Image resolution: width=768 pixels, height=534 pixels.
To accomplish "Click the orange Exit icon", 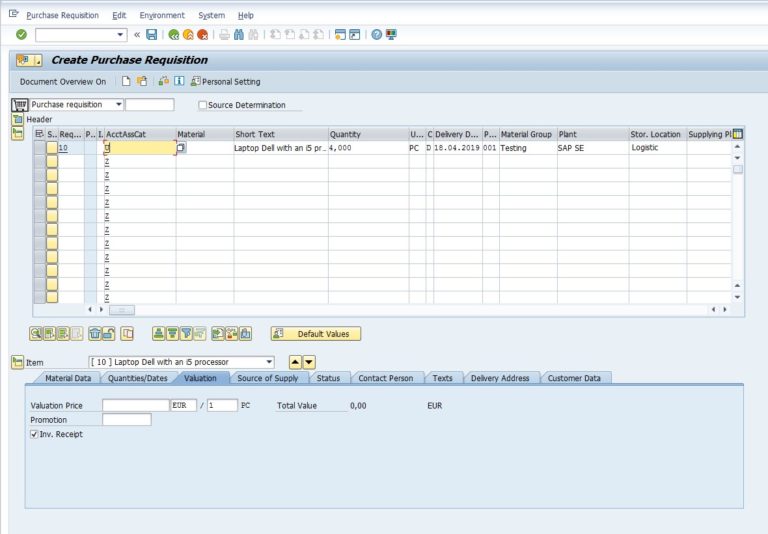I will (x=188, y=34).
